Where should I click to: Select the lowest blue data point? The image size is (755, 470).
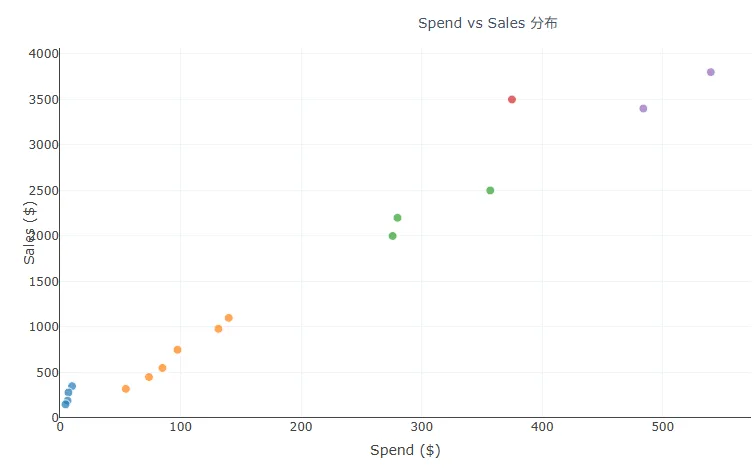(65, 405)
